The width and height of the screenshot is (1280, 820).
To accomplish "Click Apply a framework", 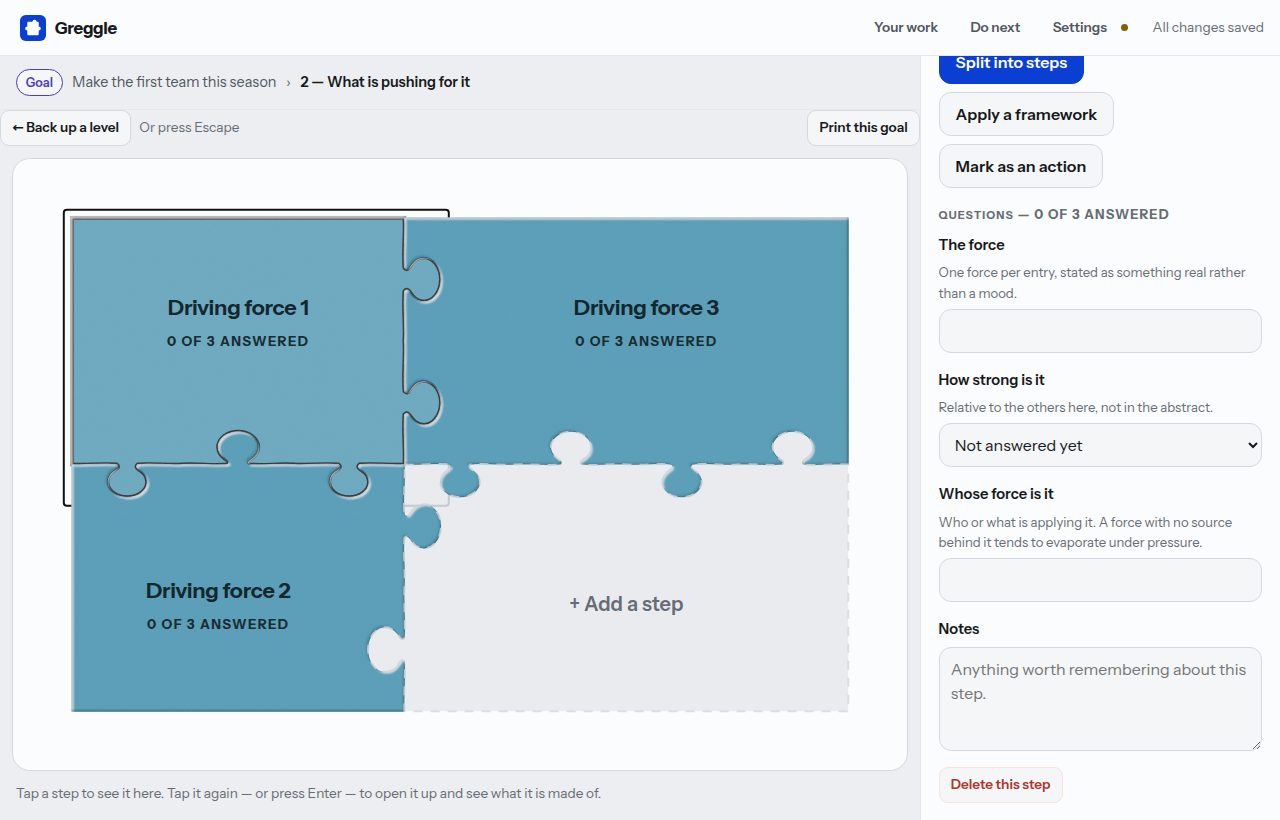I will pos(1026,114).
